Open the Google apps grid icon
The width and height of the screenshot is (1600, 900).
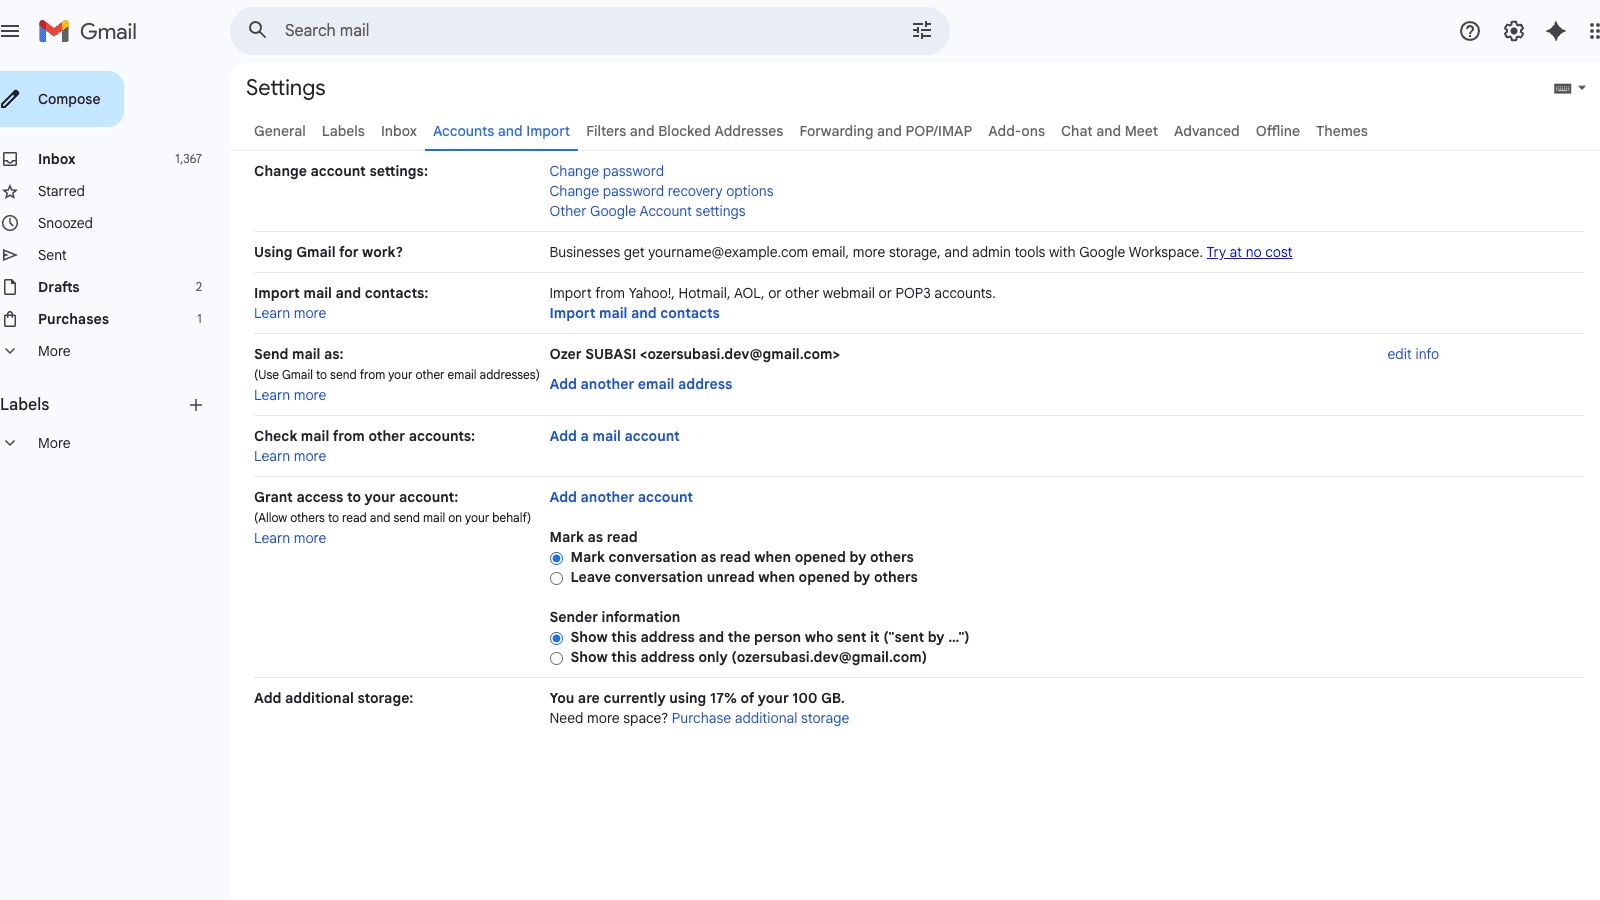coord(1593,31)
